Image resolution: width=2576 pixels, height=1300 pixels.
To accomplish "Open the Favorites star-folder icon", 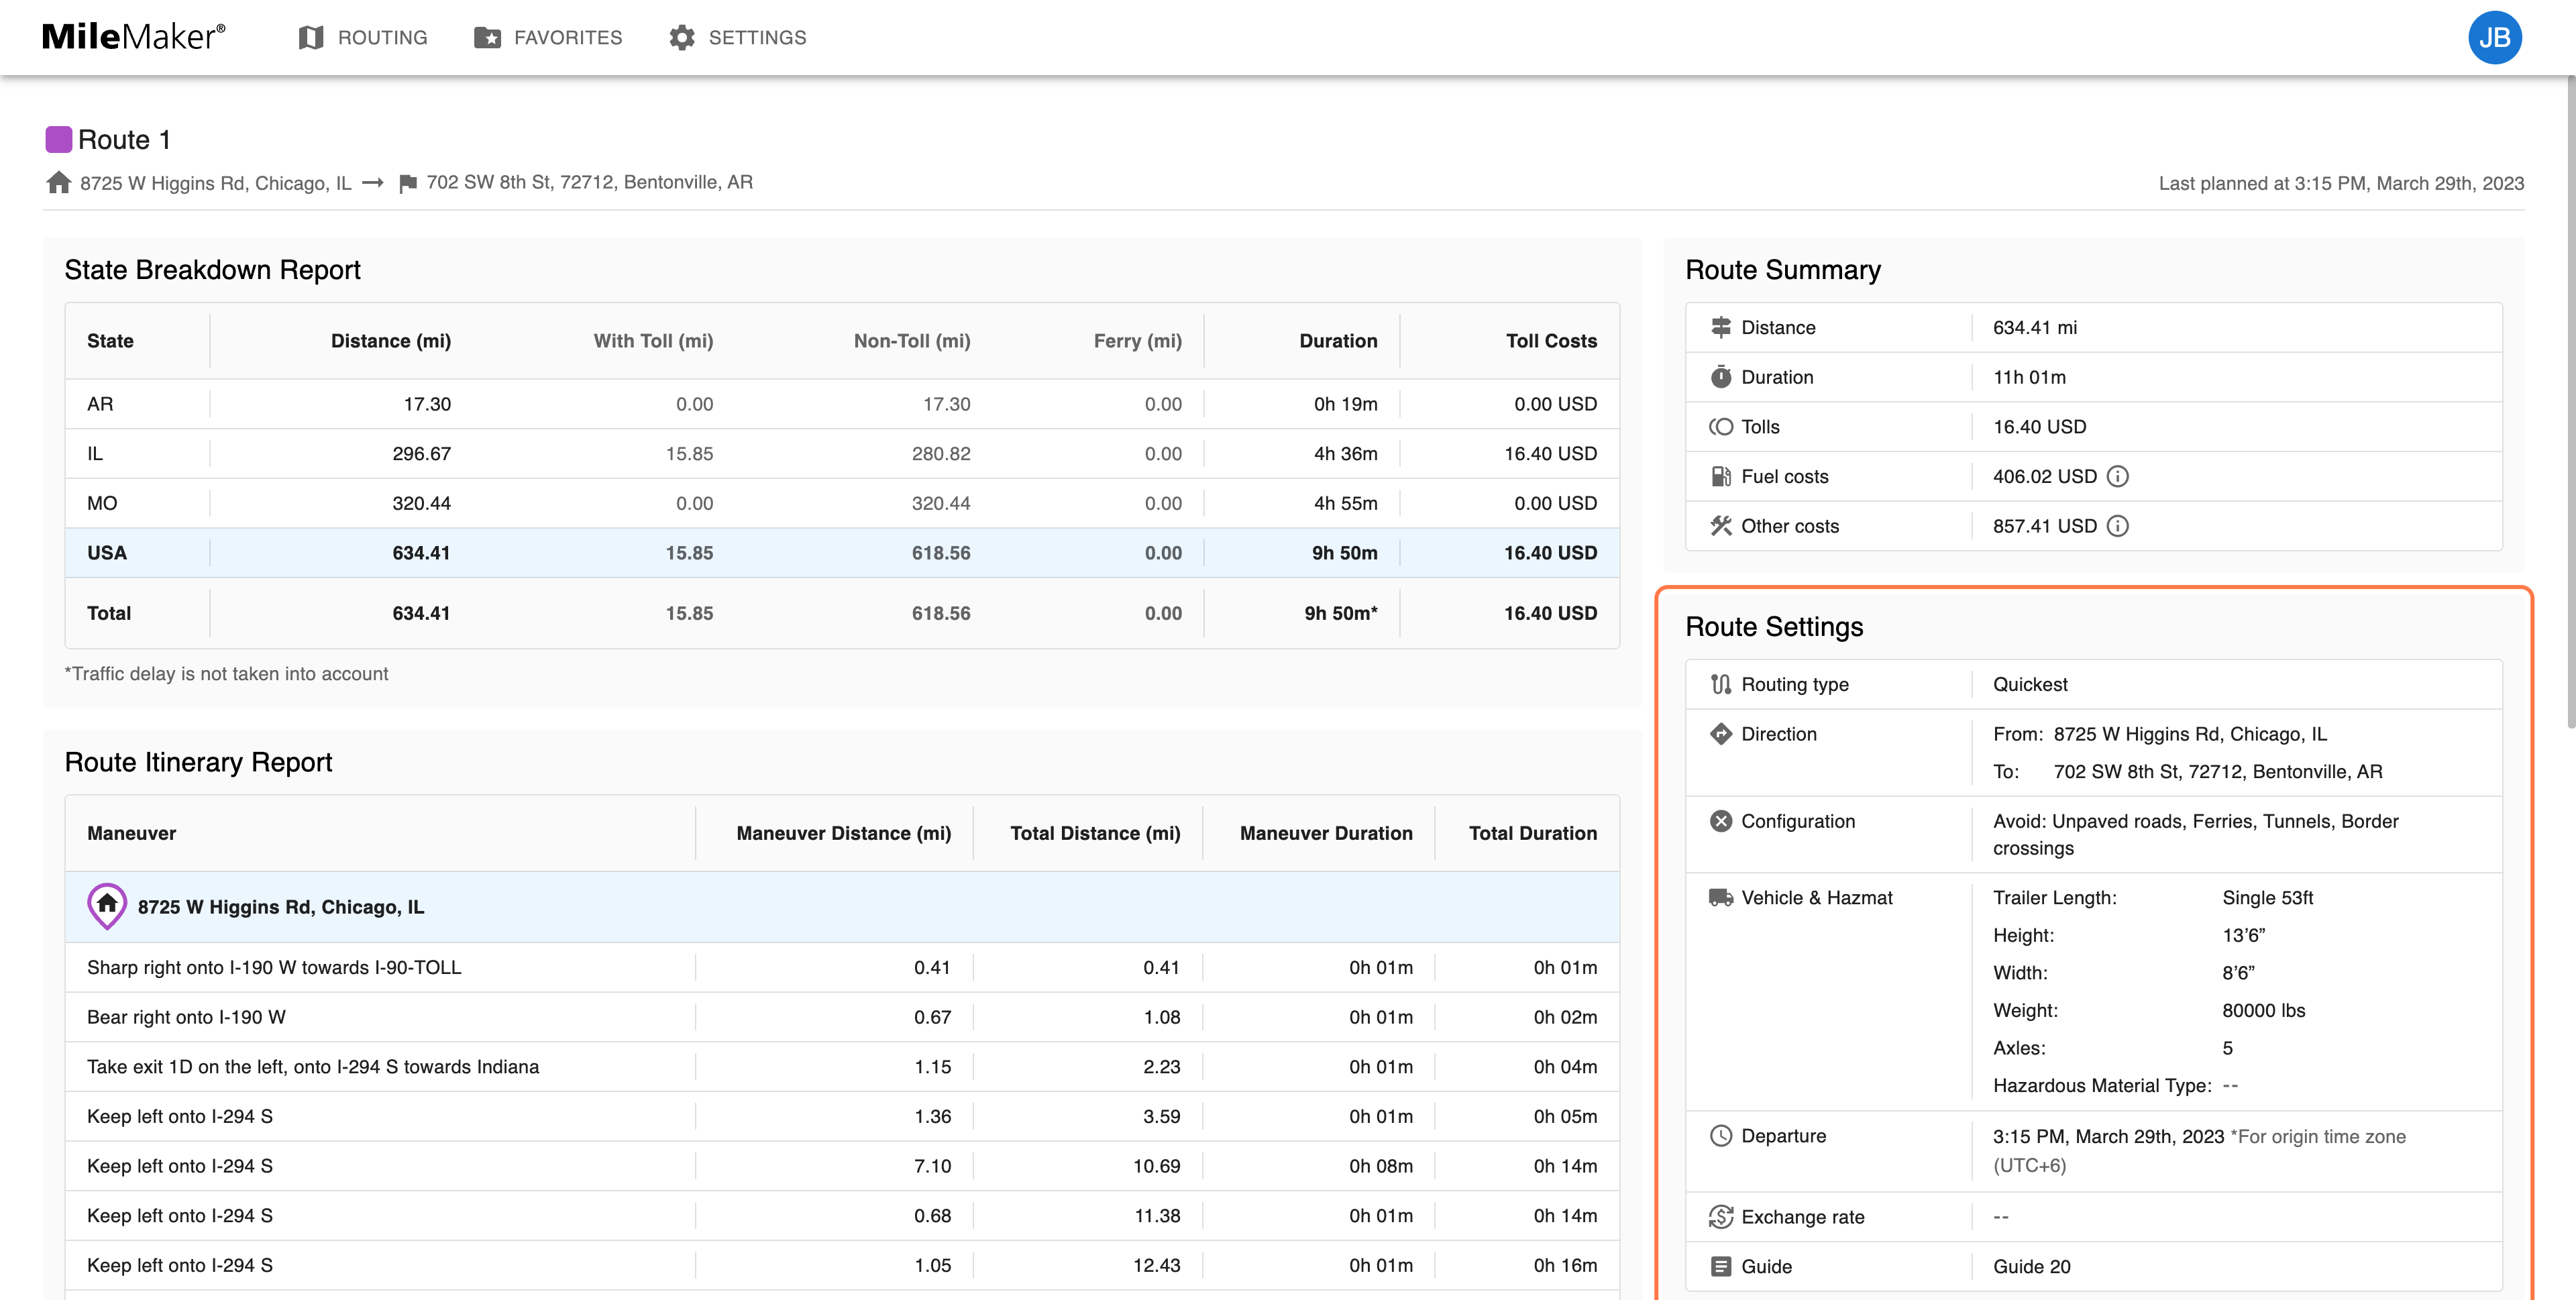I will (x=487, y=38).
